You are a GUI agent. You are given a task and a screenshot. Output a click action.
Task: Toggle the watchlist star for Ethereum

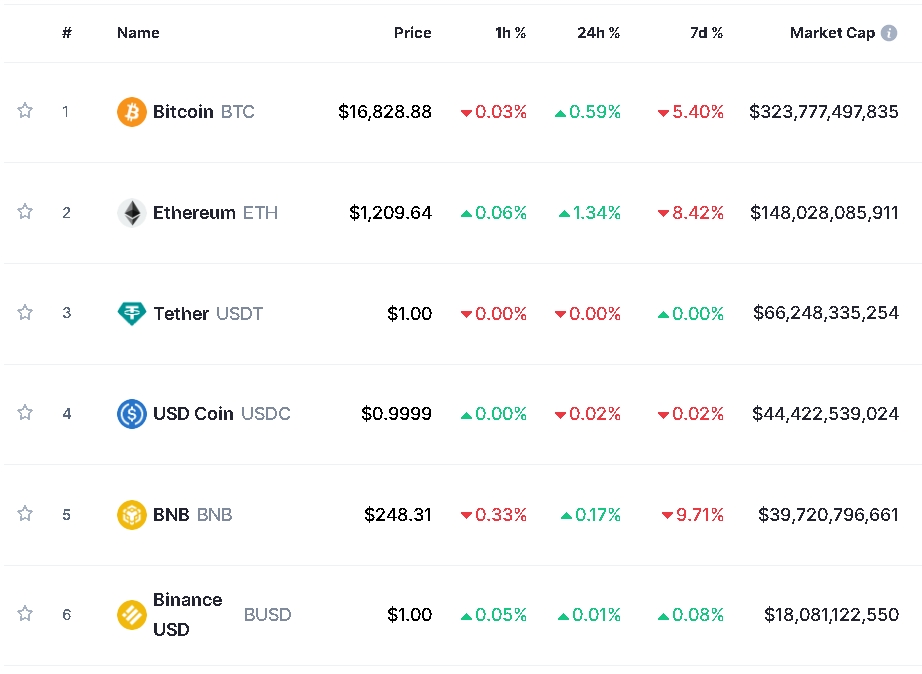(25, 212)
